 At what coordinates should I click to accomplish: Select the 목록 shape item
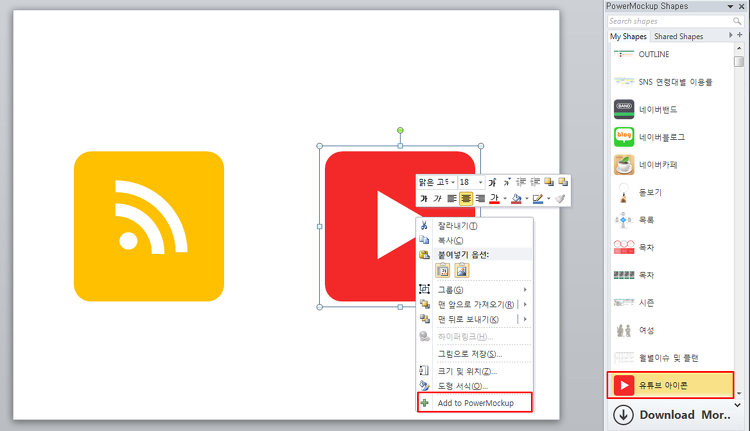(x=671, y=220)
